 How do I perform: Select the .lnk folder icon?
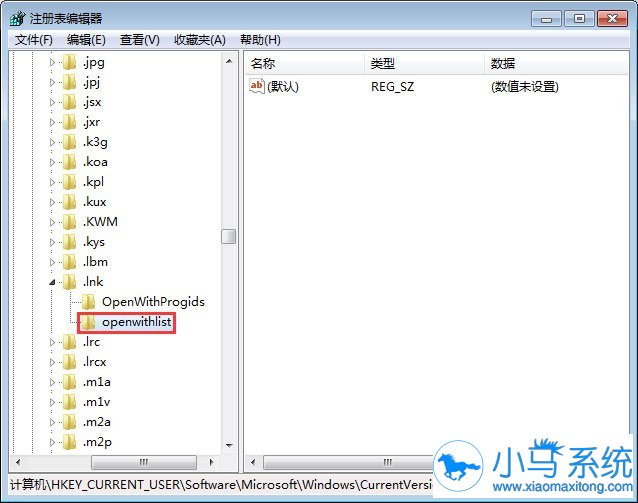click(69, 282)
